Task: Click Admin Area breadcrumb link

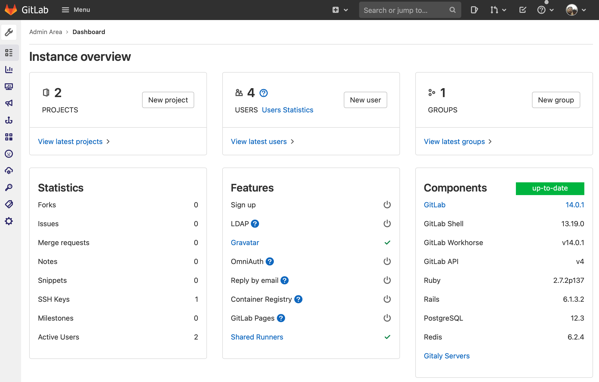Action: 45,32
